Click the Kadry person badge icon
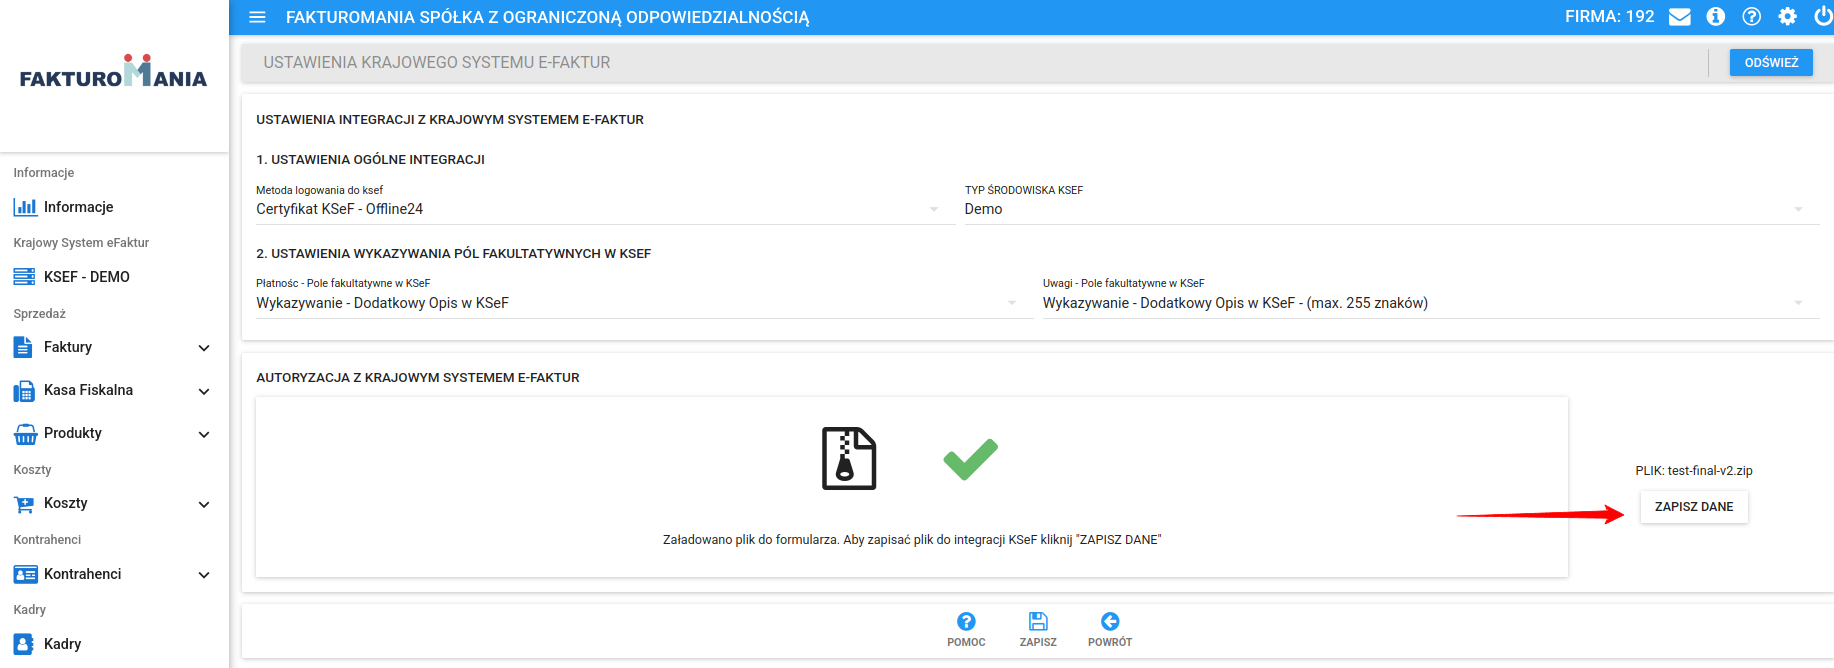1834x668 pixels. point(23,644)
